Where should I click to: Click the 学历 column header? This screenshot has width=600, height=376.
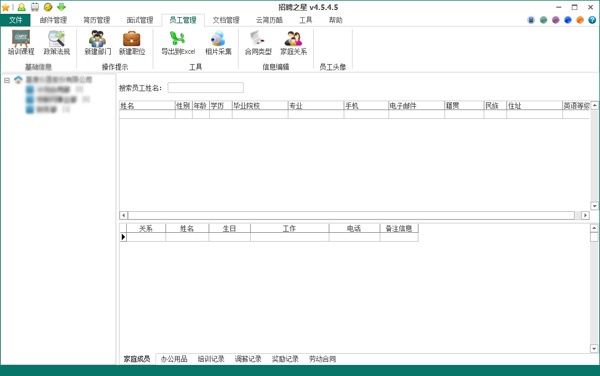pos(220,106)
